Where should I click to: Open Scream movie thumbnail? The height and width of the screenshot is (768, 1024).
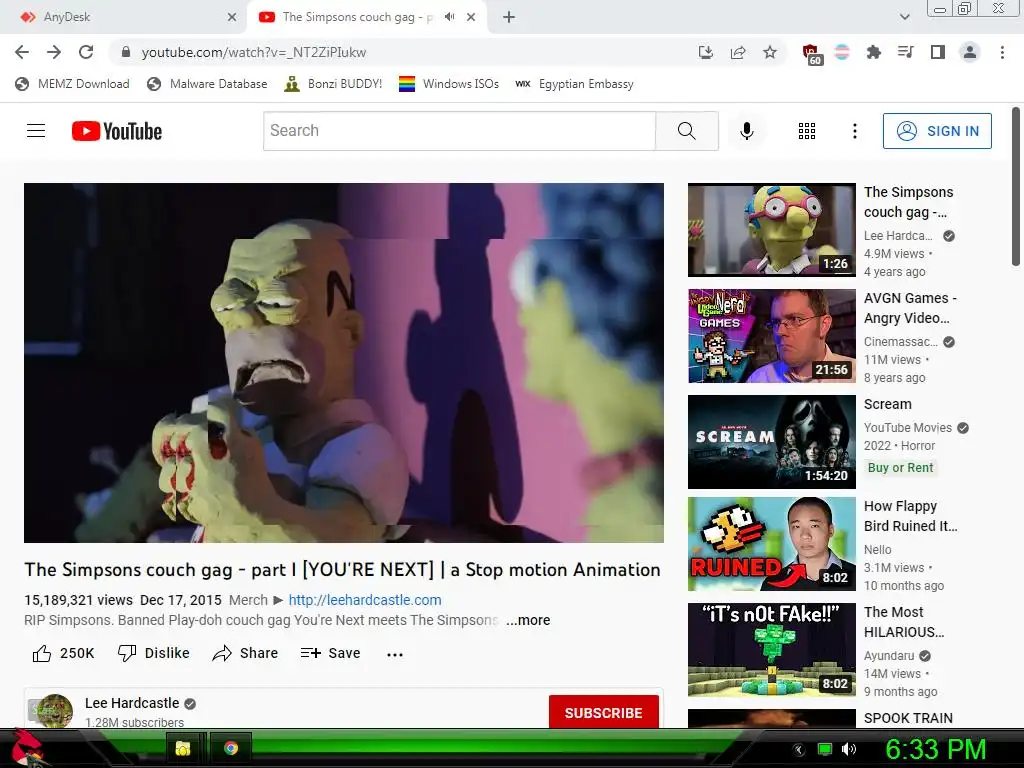pos(771,442)
